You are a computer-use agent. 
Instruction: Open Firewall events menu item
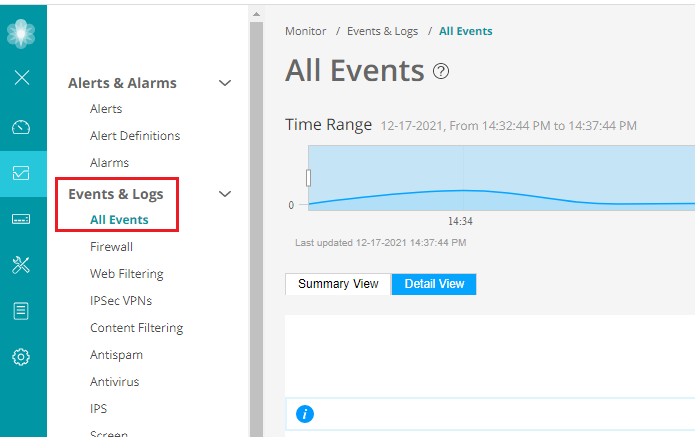[x=111, y=246]
